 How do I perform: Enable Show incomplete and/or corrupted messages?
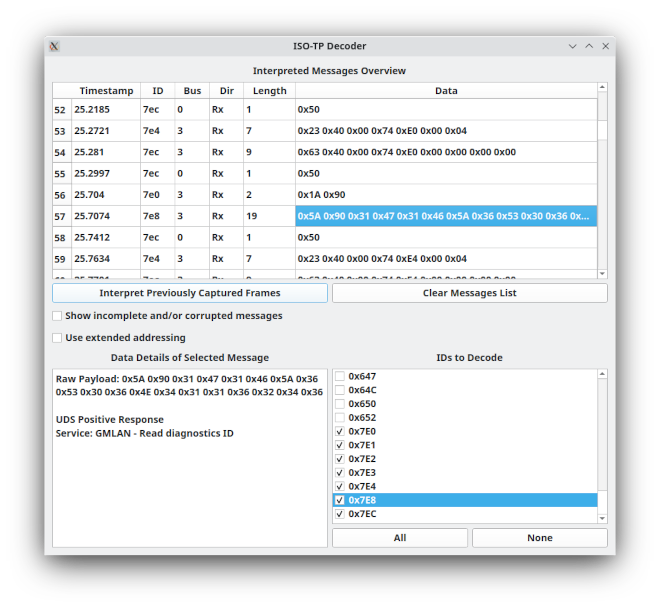click(57, 316)
